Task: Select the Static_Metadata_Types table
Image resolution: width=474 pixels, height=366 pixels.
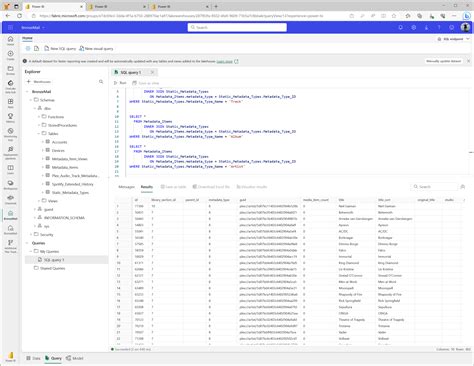Action: pyautogui.click(x=70, y=193)
